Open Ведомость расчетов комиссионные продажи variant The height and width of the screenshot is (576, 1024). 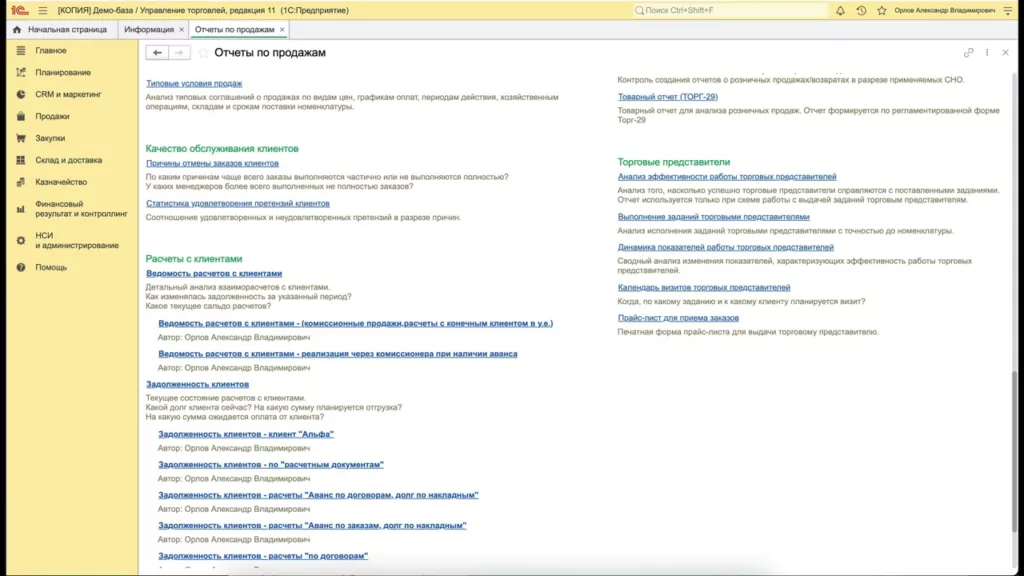tap(355, 323)
